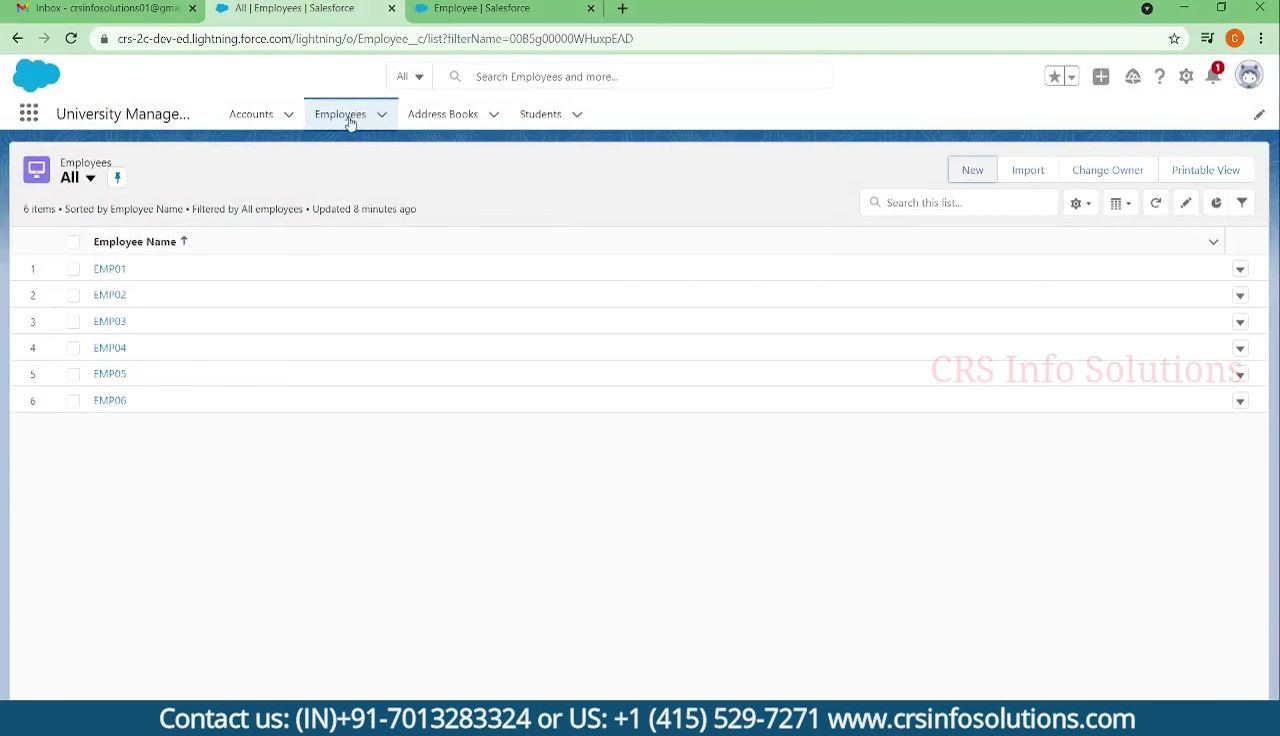Check the EMP01 row checkbox

pyautogui.click(x=73, y=269)
